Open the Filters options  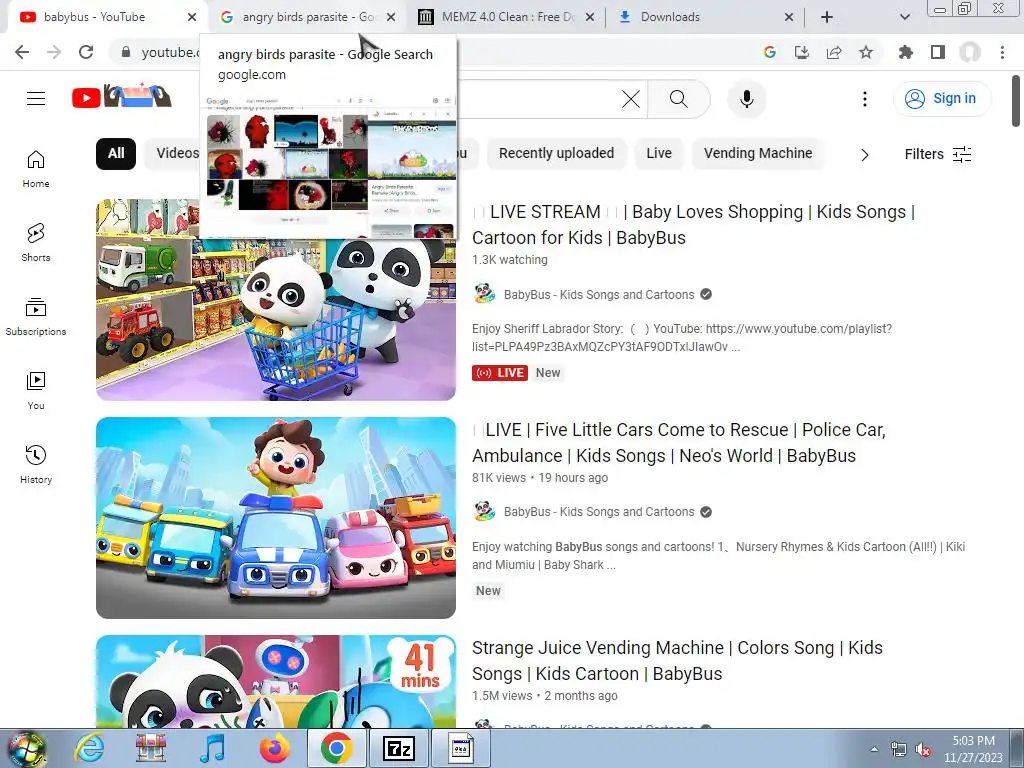pos(938,154)
